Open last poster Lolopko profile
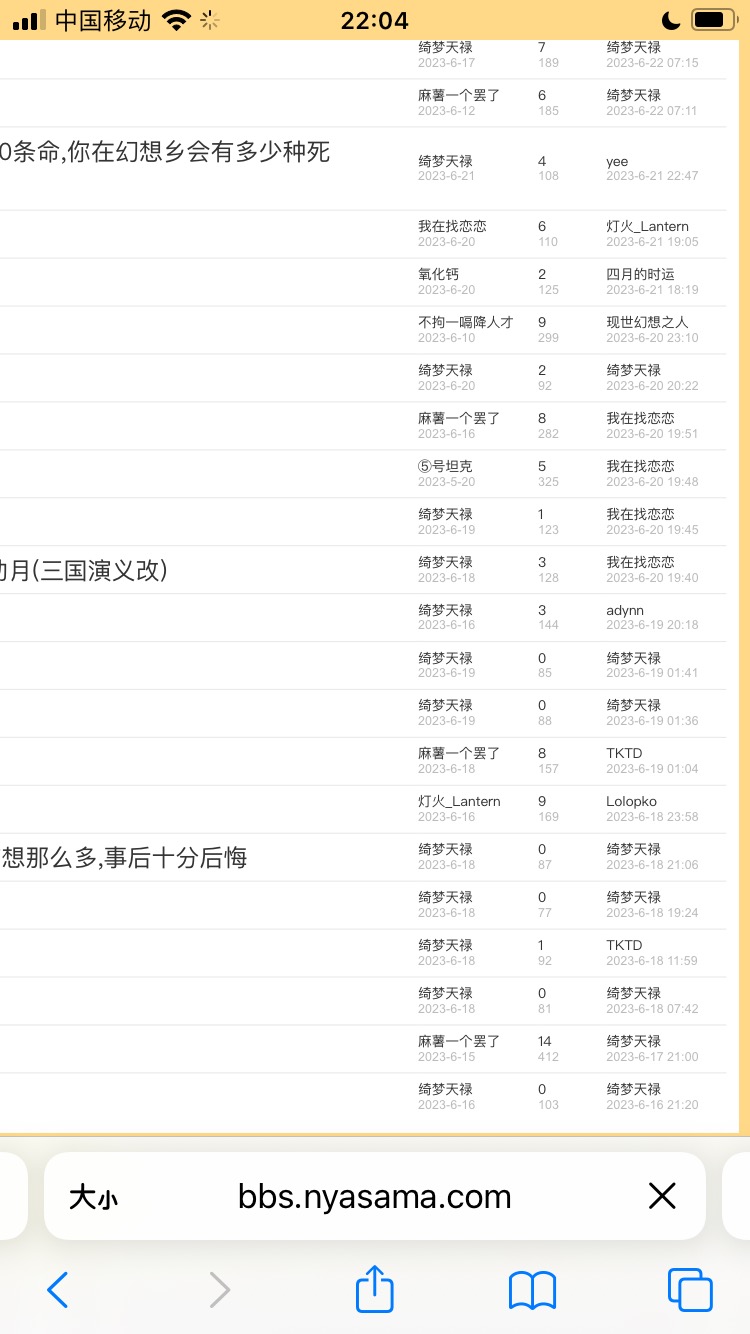 632,801
